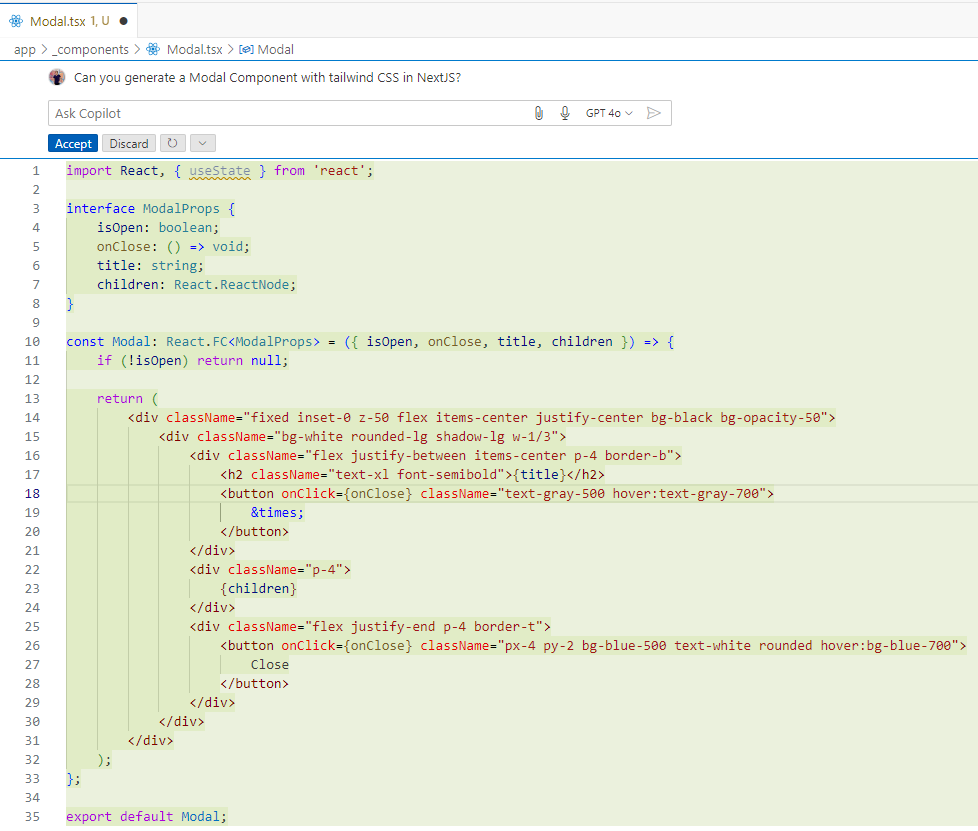978x831 pixels.
Task: Click the app breadcrumb segment
Action: 25,49
